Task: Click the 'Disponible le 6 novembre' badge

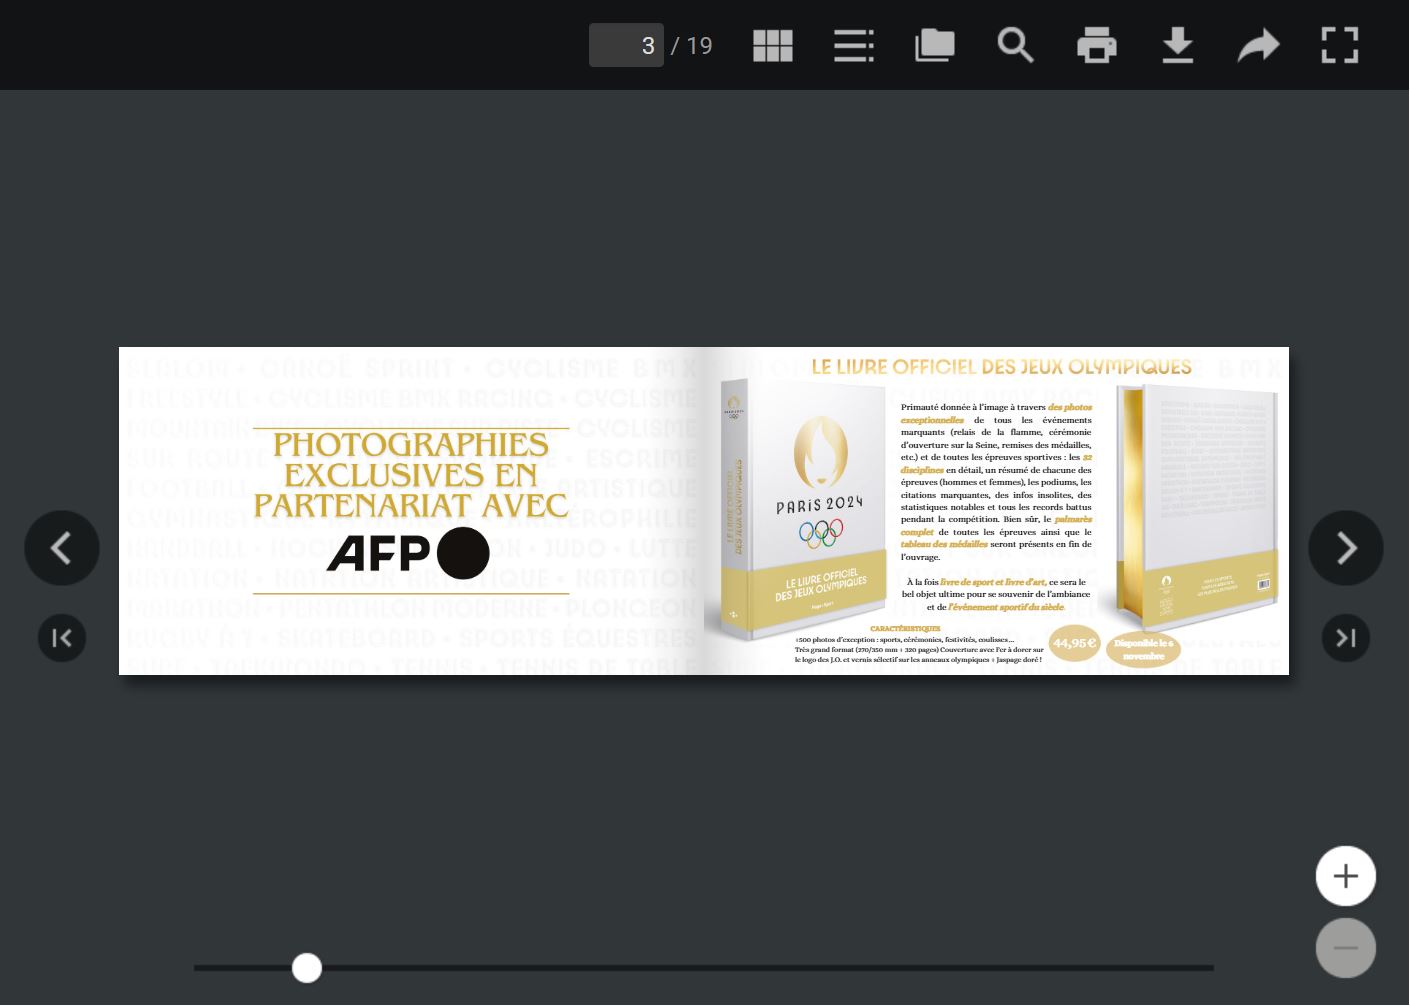Action: (1143, 649)
